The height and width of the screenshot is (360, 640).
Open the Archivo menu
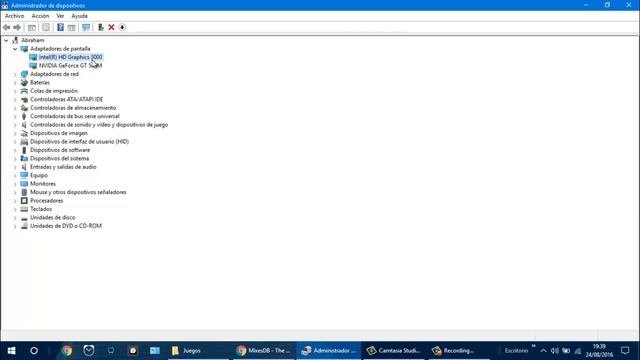coord(14,16)
